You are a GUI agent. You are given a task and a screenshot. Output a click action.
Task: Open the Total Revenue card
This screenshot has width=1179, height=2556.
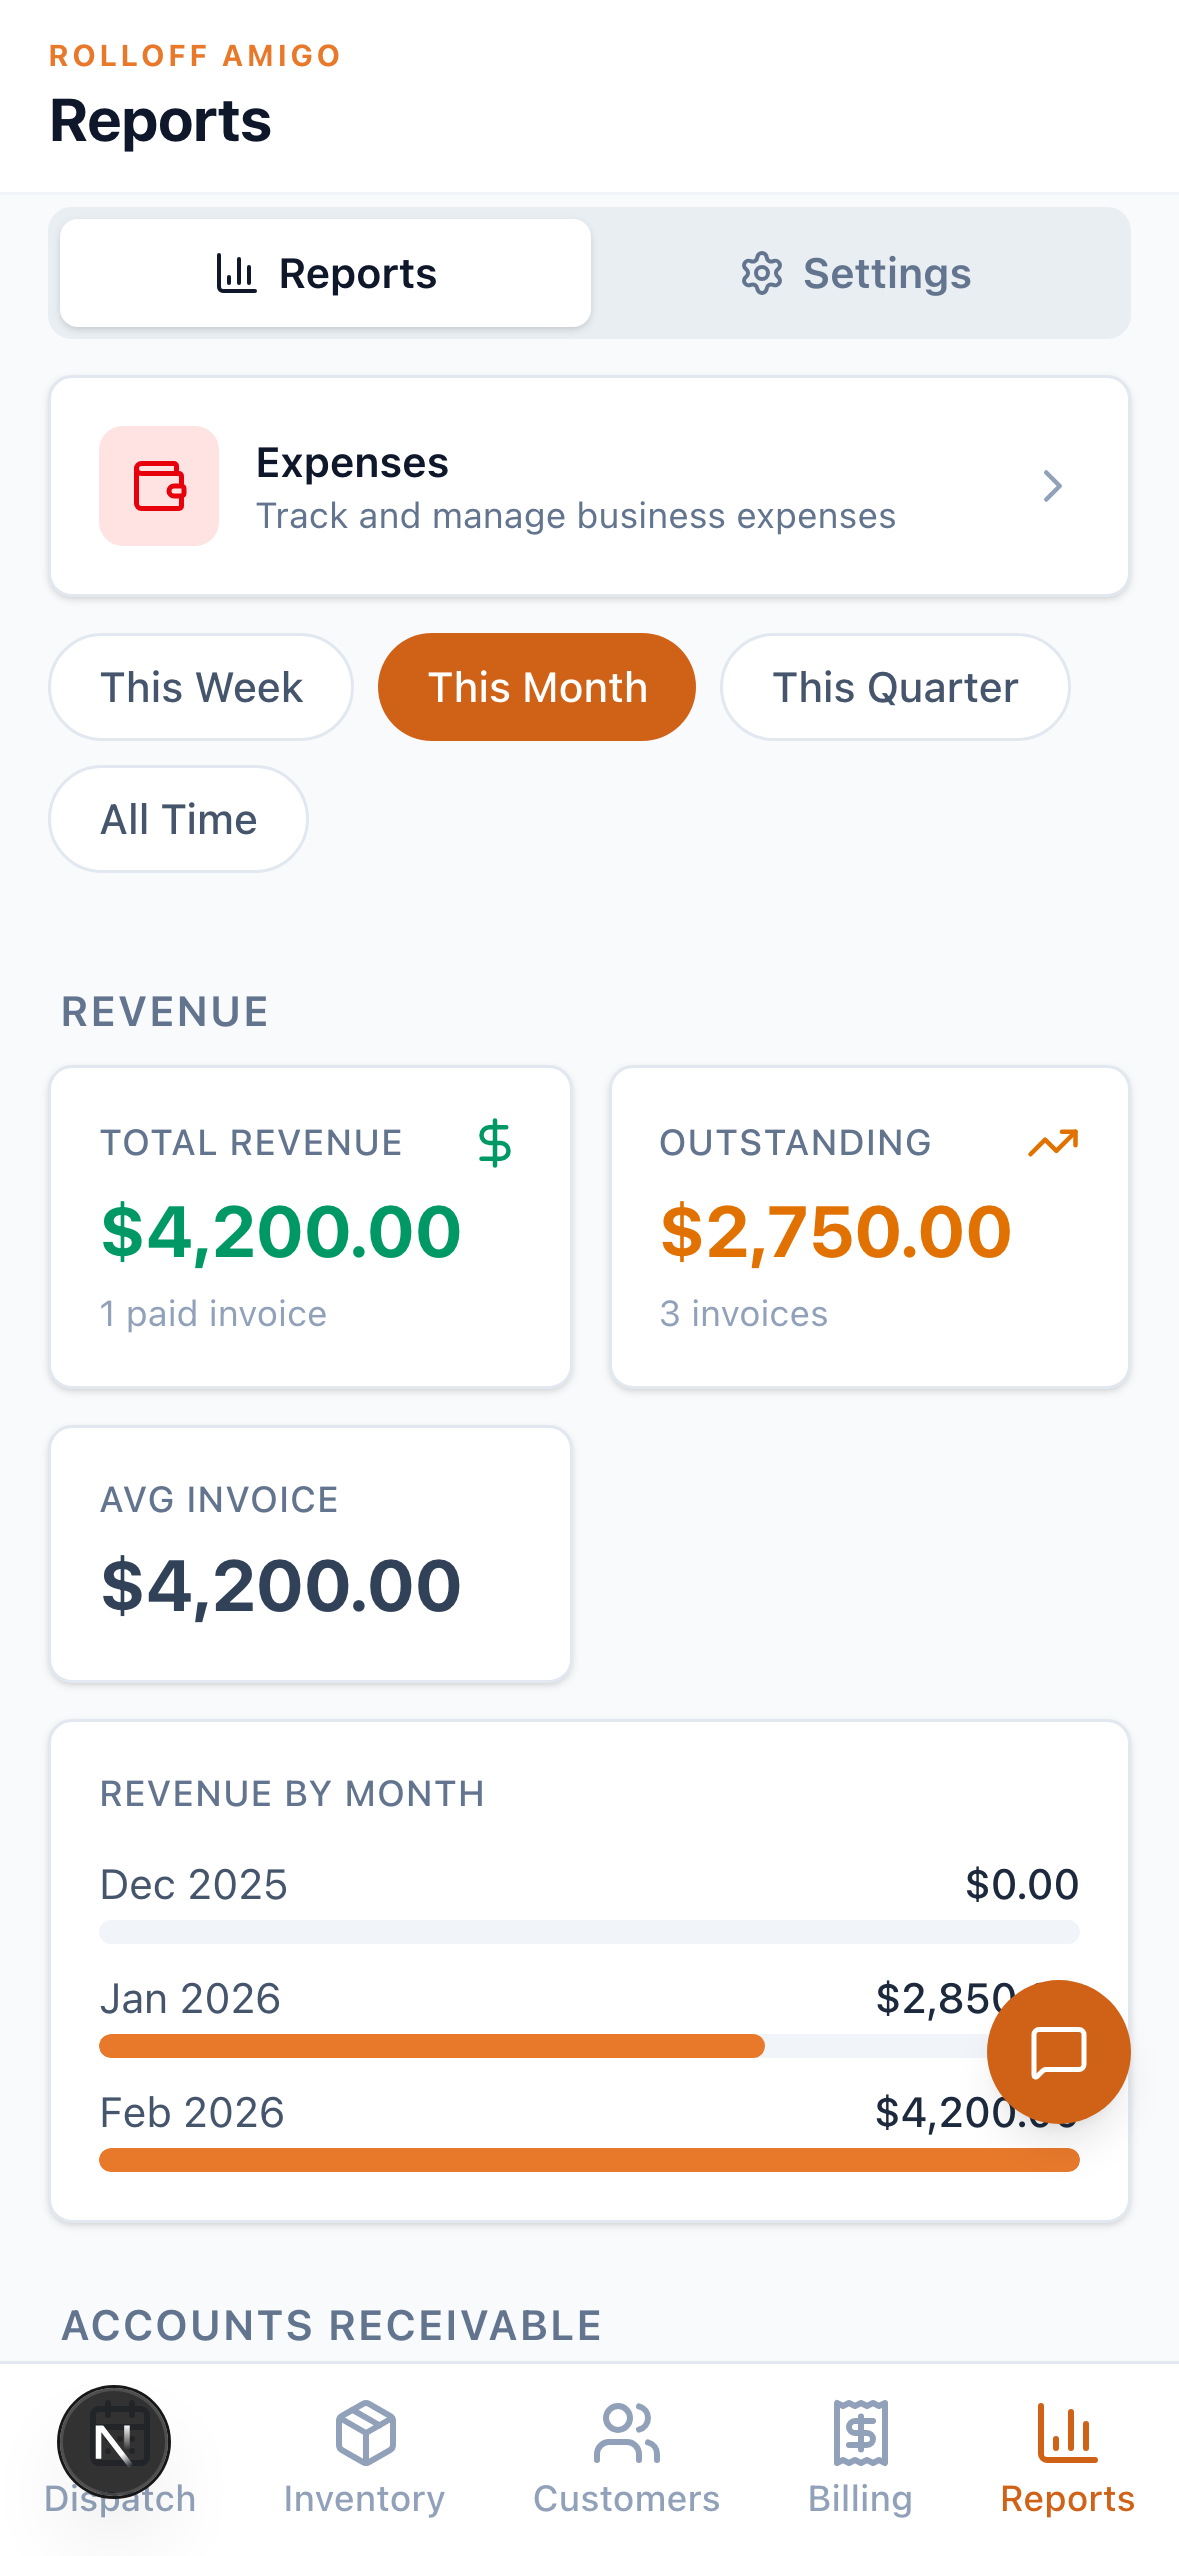tap(310, 1227)
